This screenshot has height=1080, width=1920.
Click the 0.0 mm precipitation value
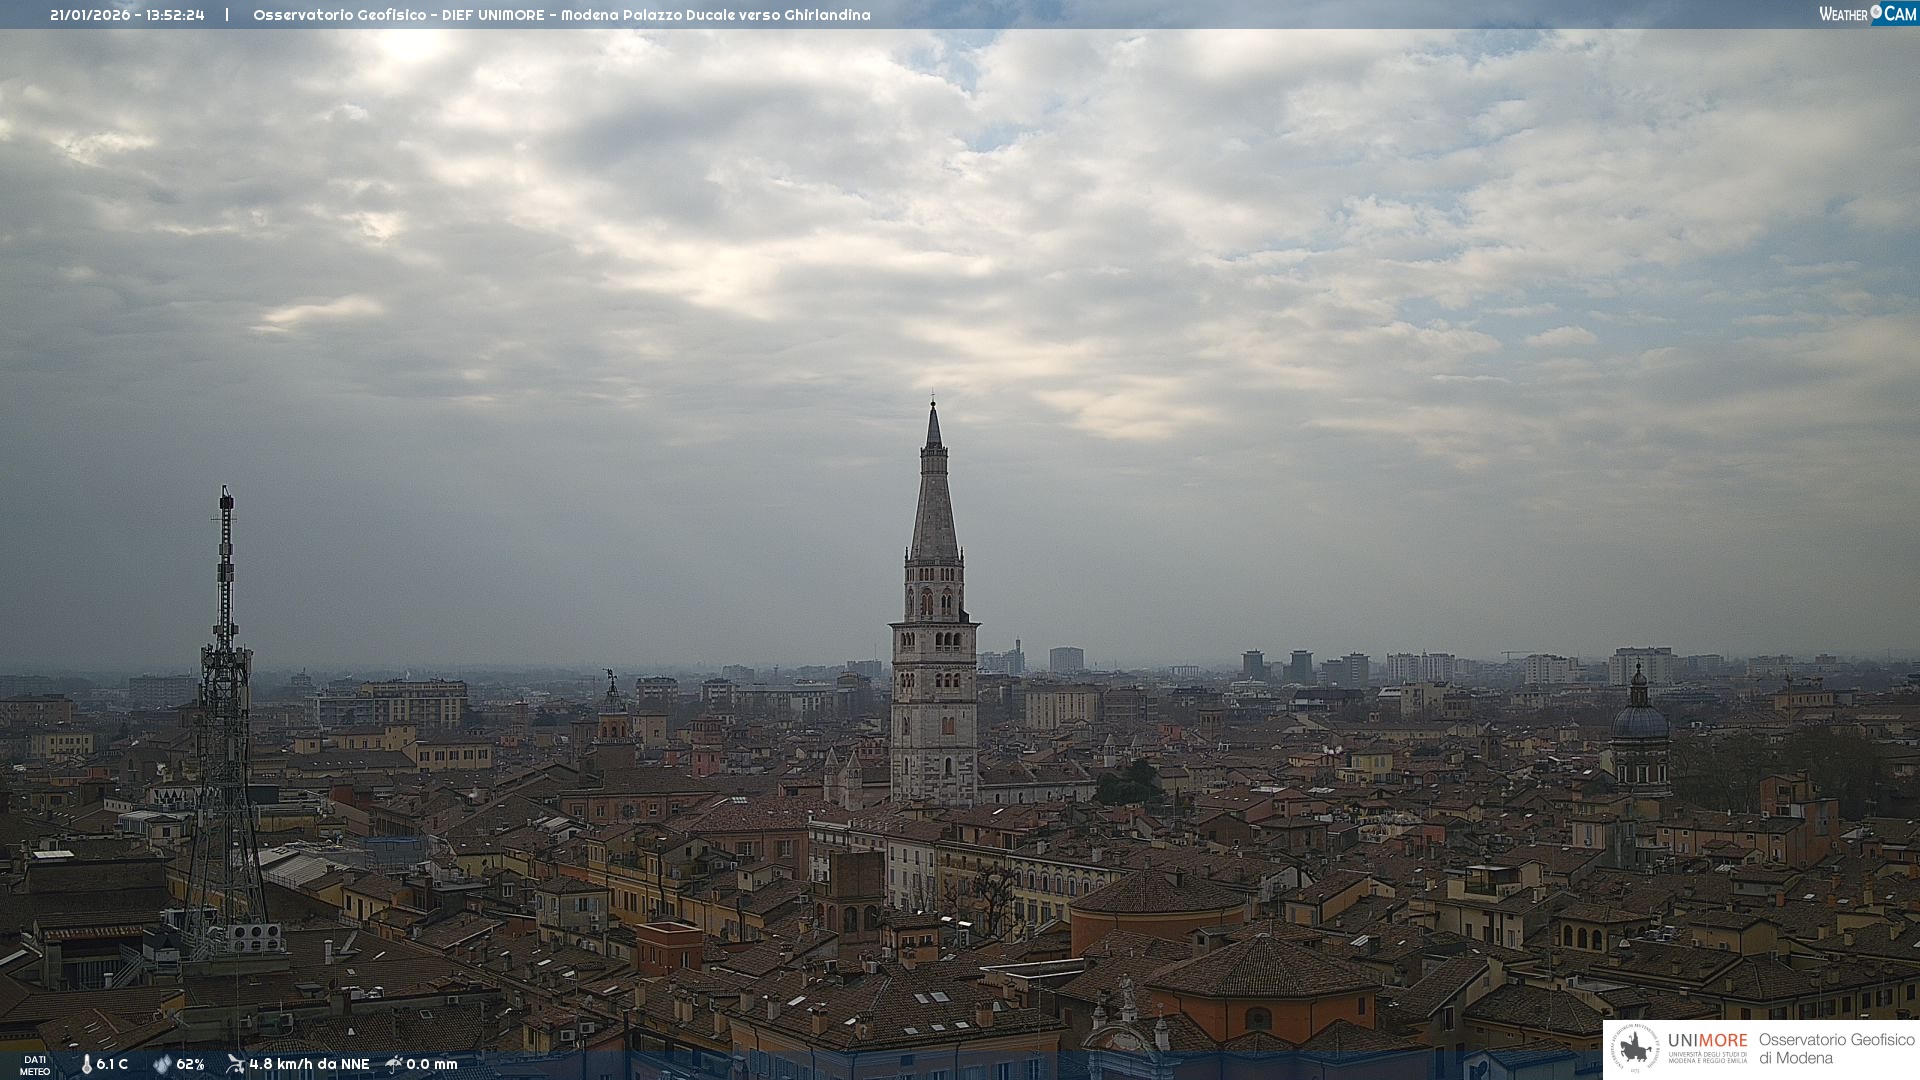pos(432,1065)
